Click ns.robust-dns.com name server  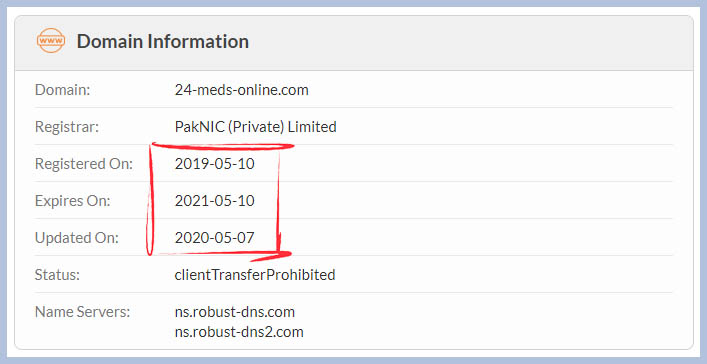point(235,312)
